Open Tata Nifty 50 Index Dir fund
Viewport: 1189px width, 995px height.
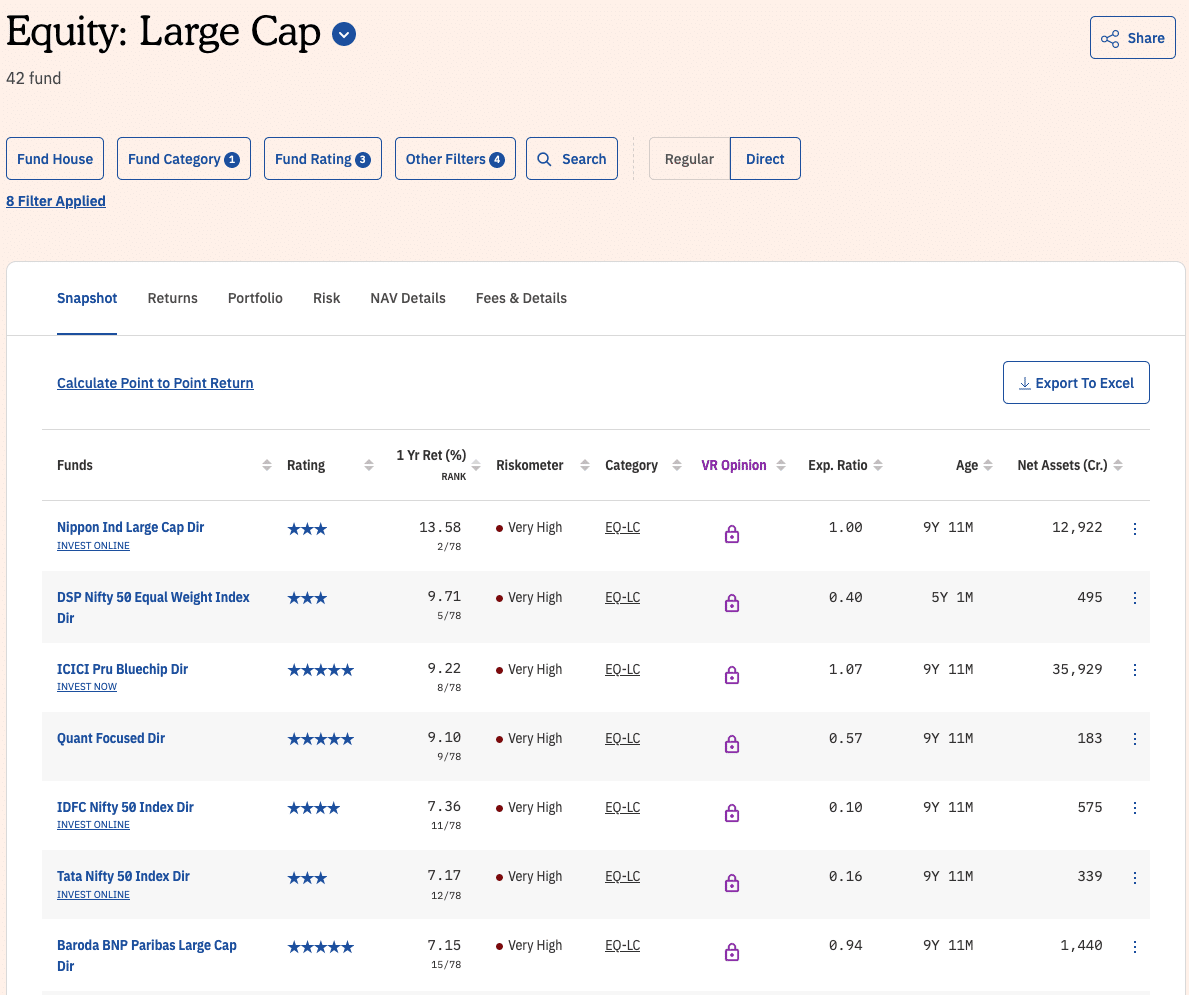pos(123,876)
